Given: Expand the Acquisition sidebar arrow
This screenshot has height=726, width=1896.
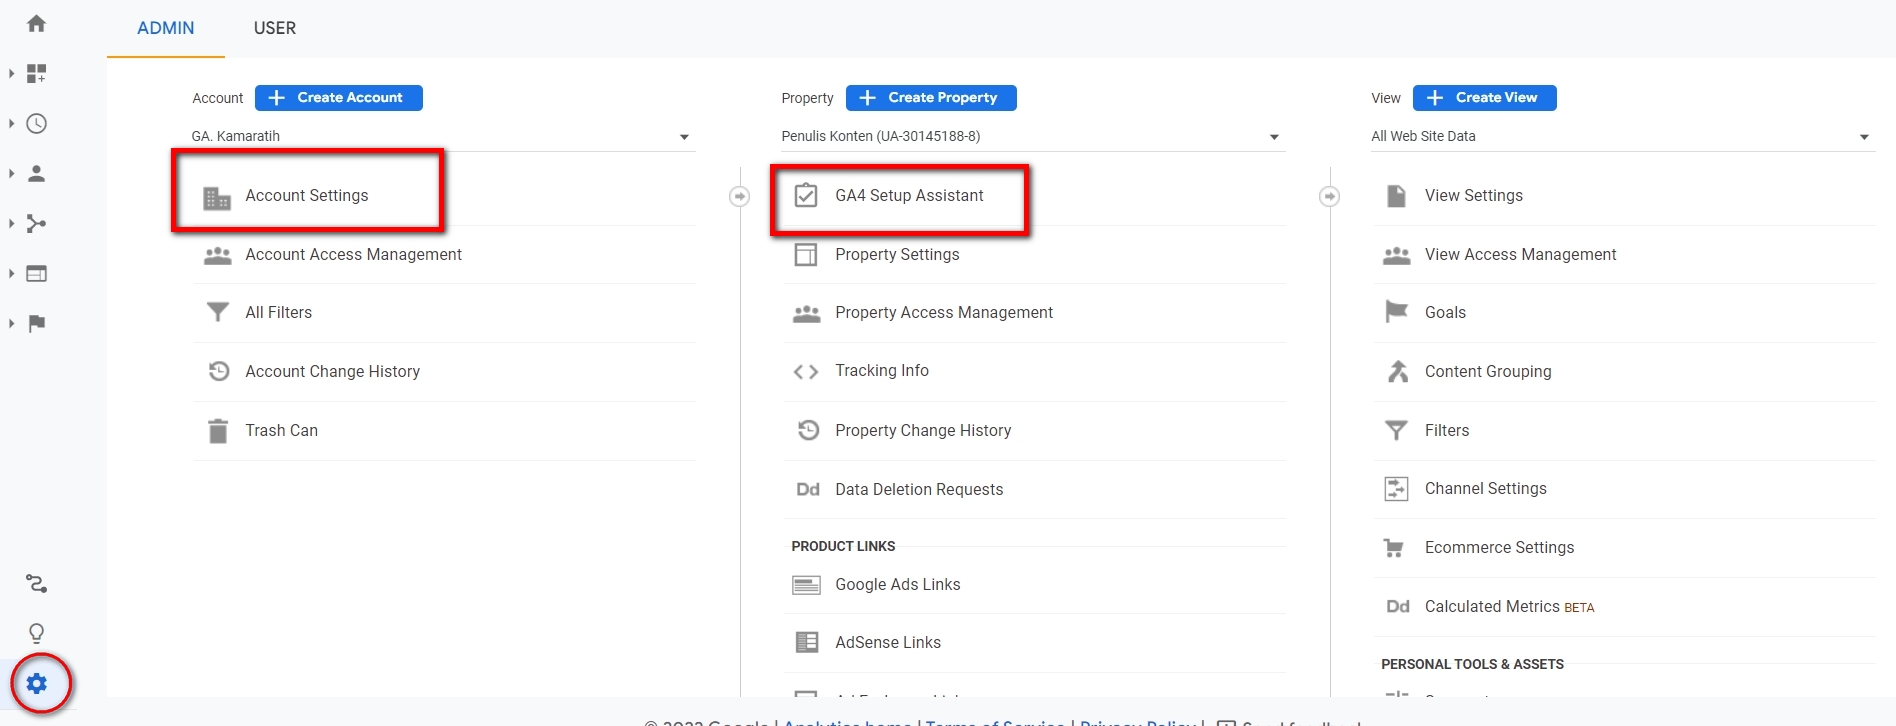Looking at the screenshot, I should [11, 223].
